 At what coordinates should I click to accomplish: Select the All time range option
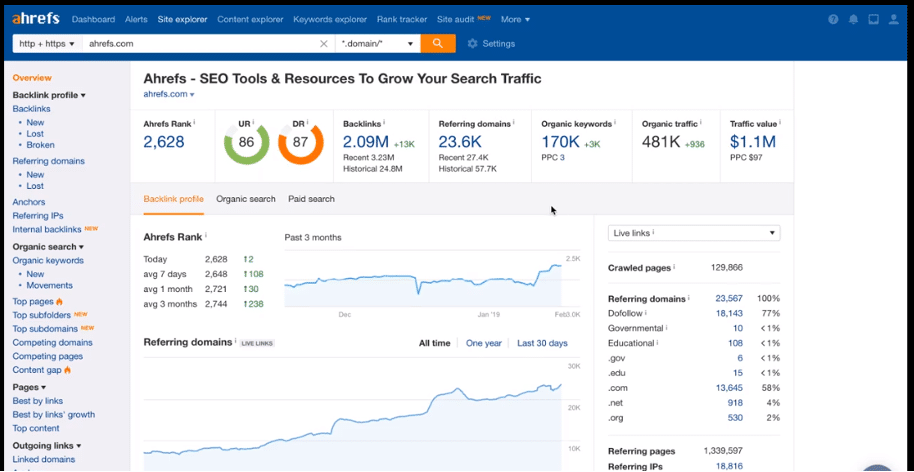(434, 343)
